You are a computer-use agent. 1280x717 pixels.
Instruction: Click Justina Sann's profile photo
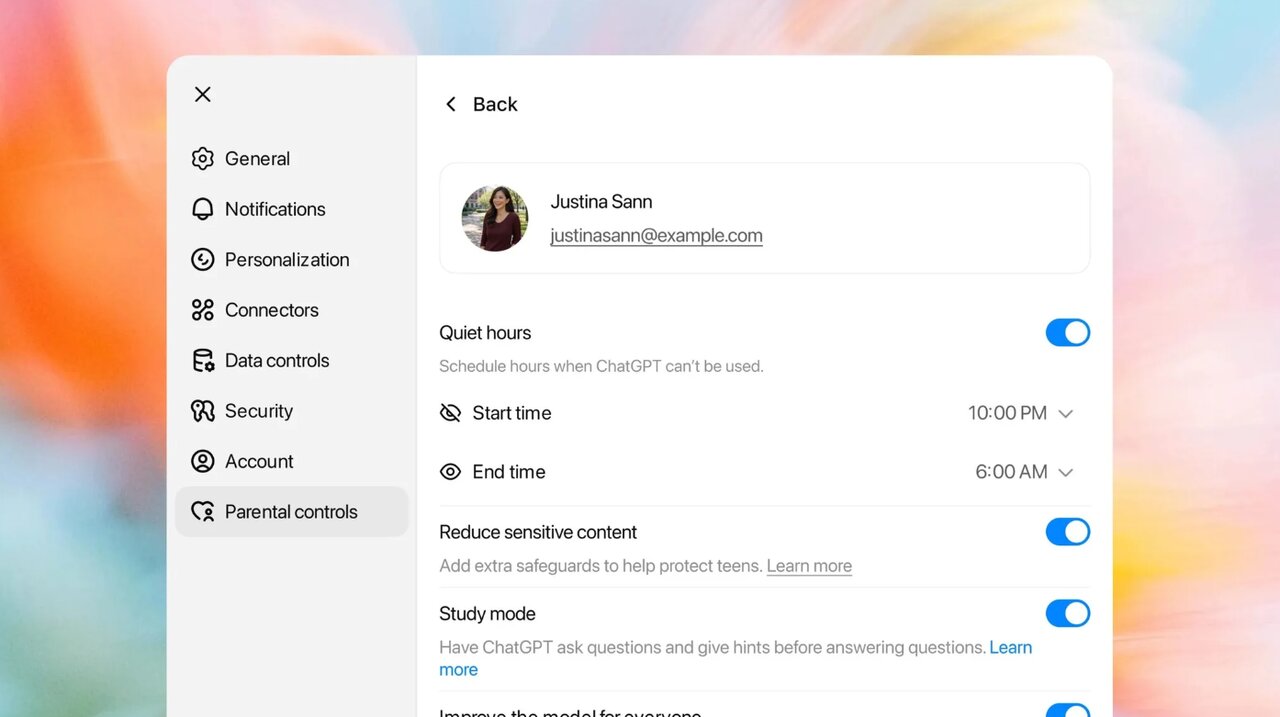pyautogui.click(x=495, y=218)
